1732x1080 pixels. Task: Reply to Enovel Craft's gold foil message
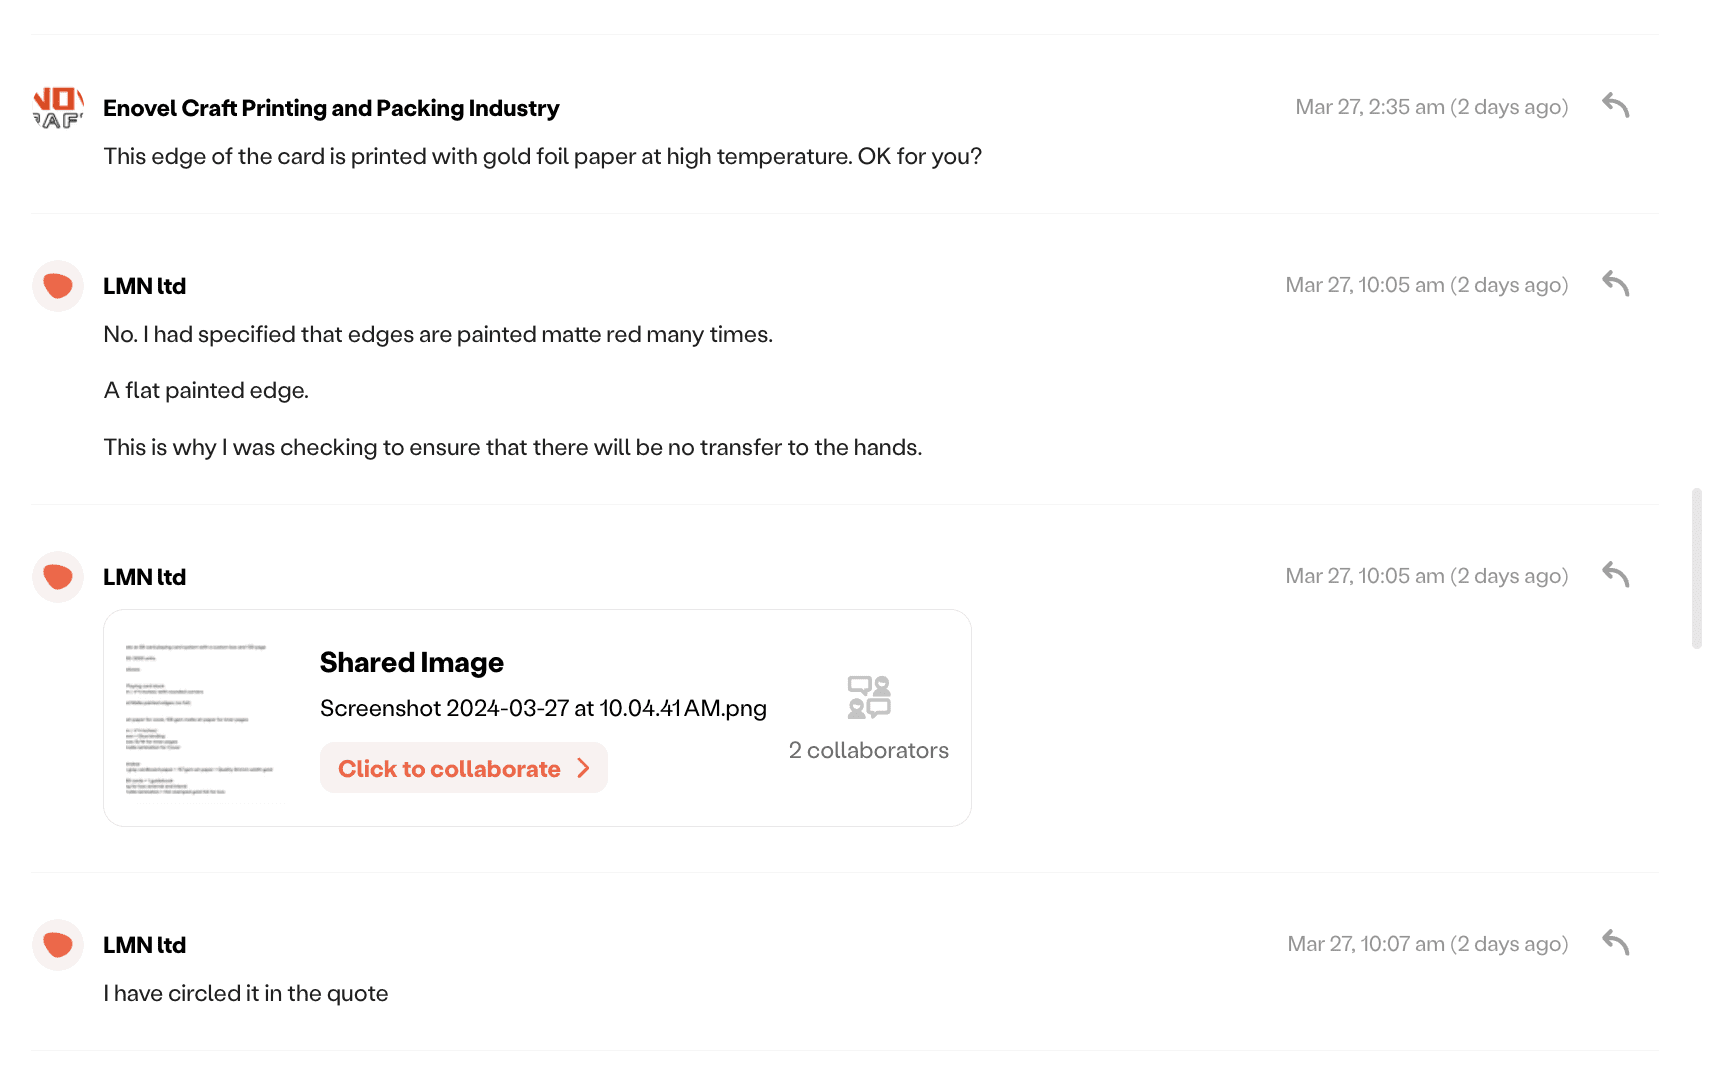tap(1616, 106)
